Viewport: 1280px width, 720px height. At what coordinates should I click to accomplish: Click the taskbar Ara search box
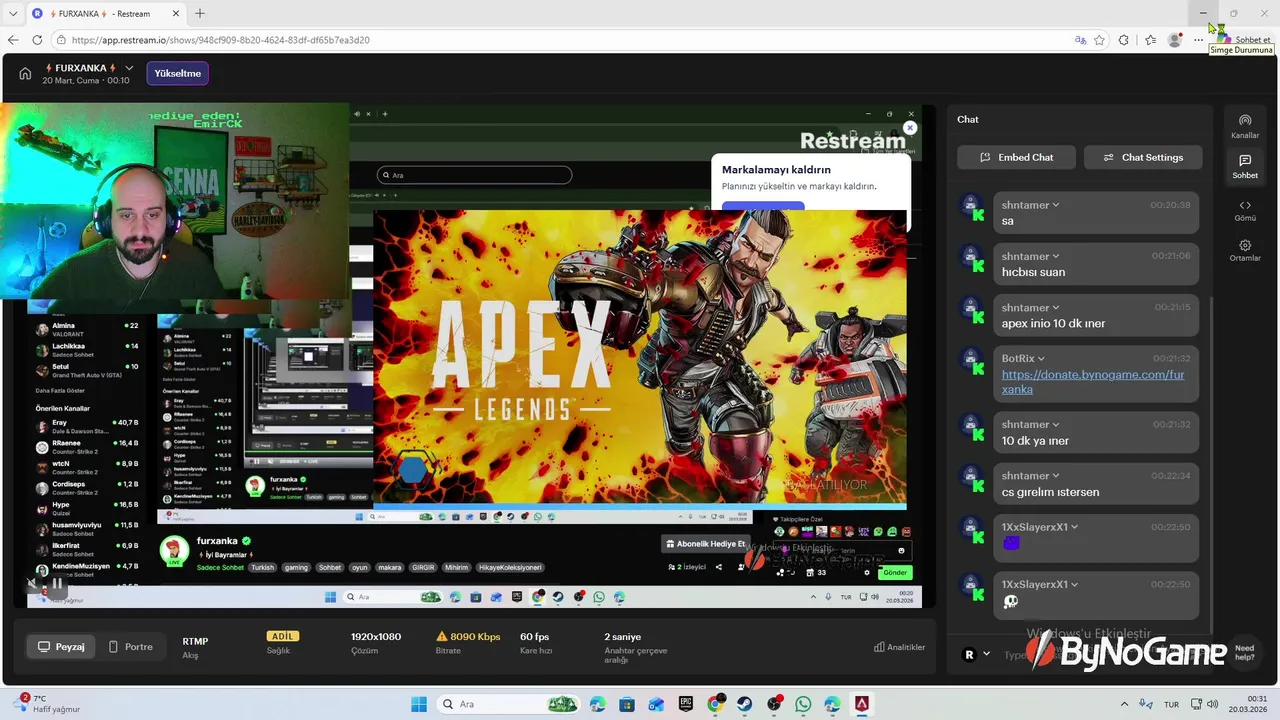508,704
